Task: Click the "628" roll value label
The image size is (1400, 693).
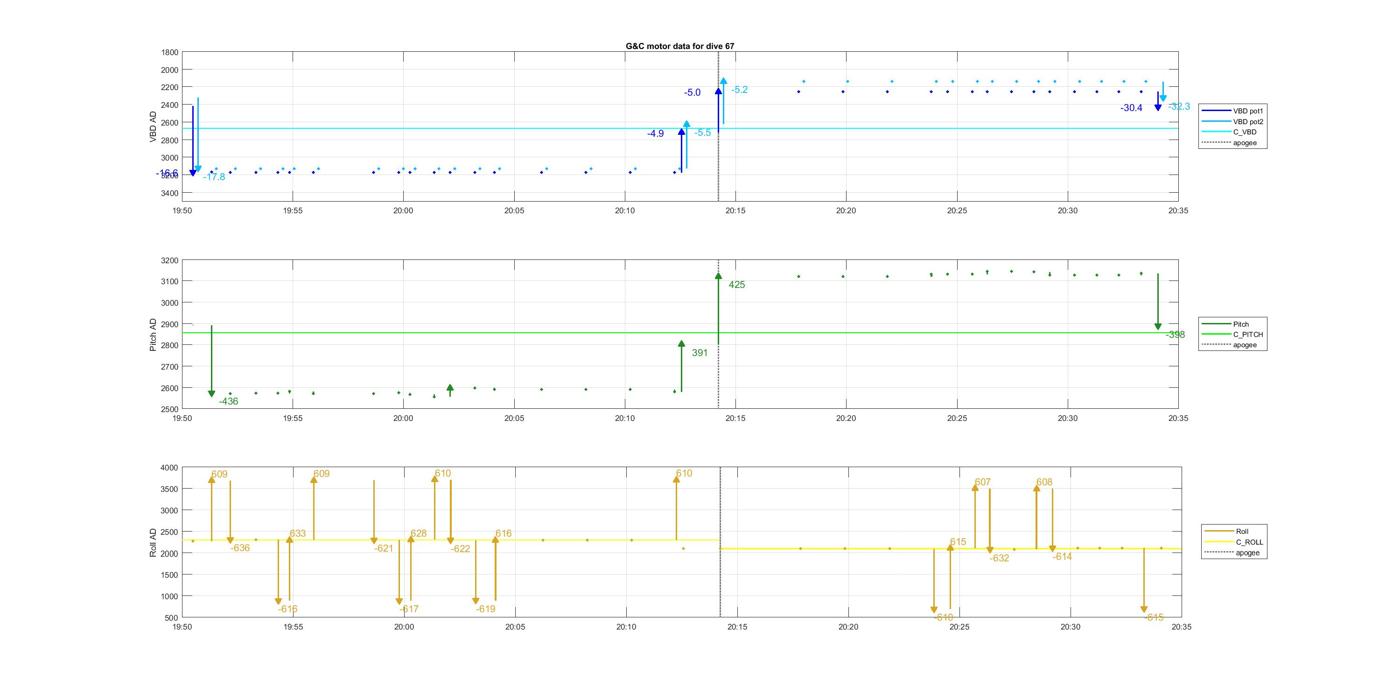Action: 419,534
